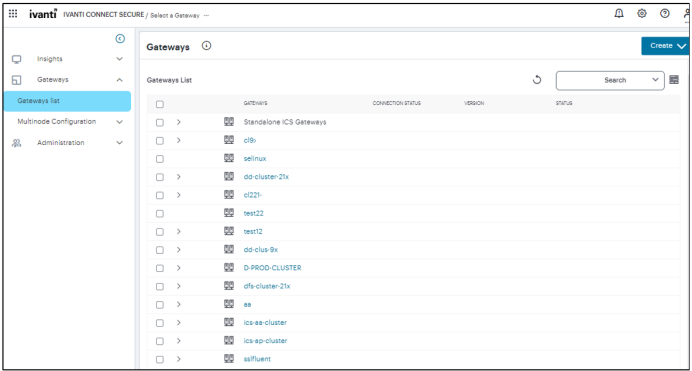Click the Gateways sidebar icon
Viewport: 692px width, 371px height.
[x=17, y=80]
